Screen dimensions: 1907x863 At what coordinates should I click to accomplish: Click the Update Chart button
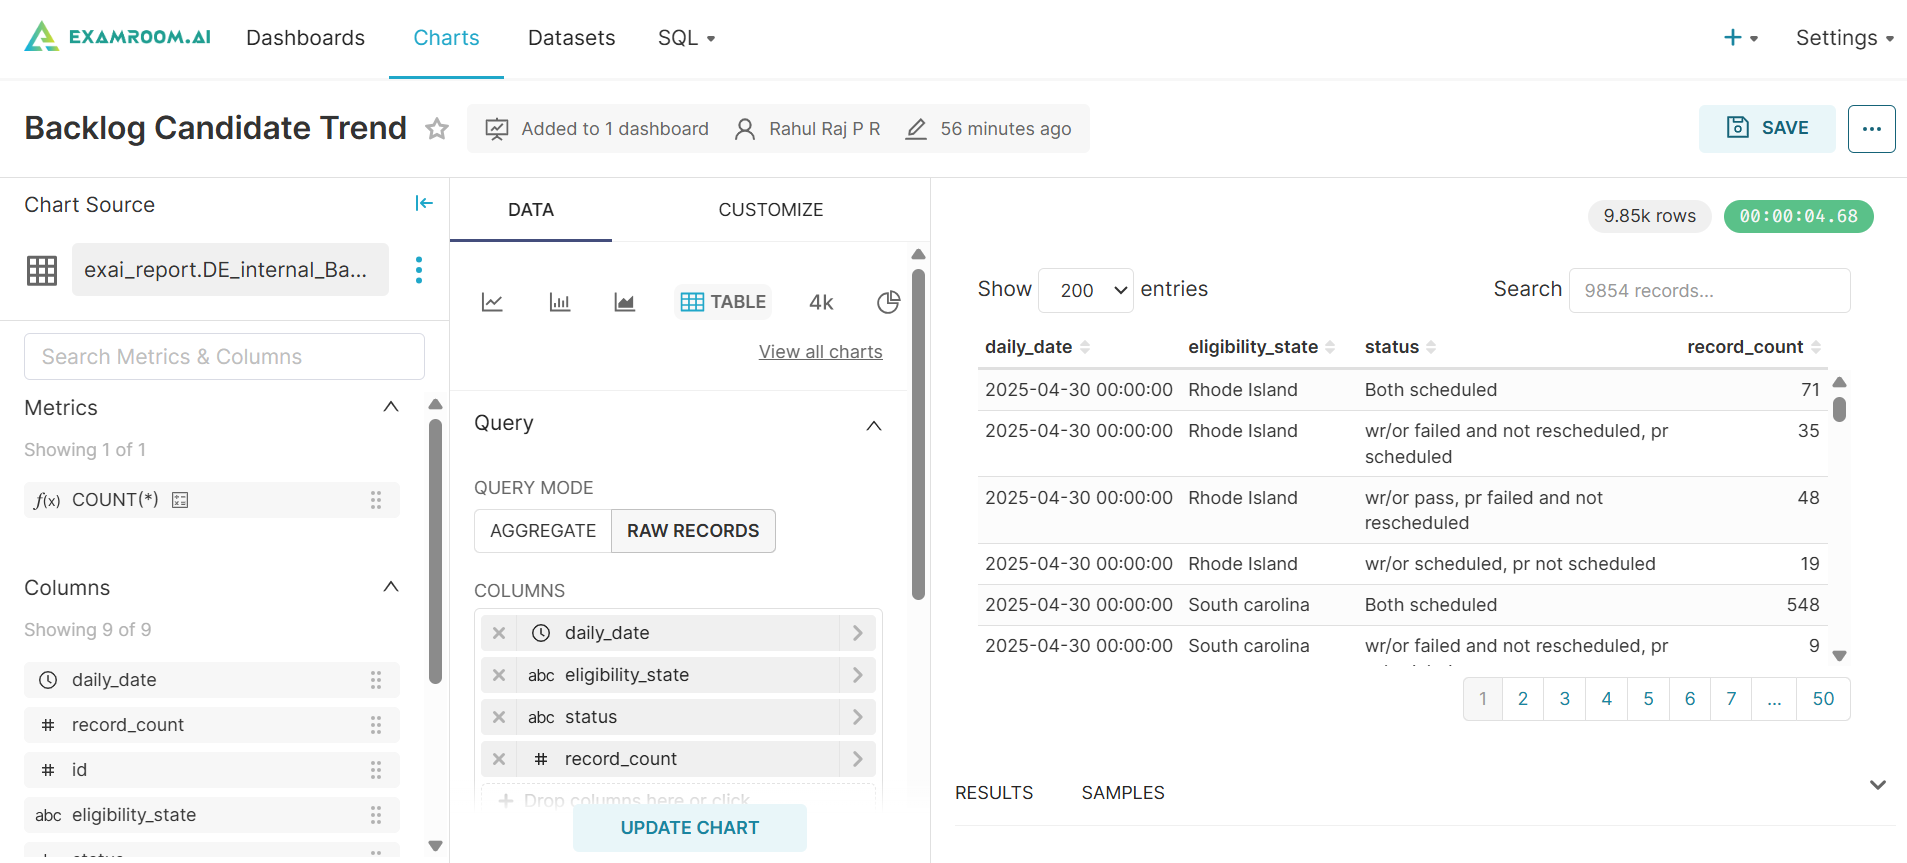689,828
